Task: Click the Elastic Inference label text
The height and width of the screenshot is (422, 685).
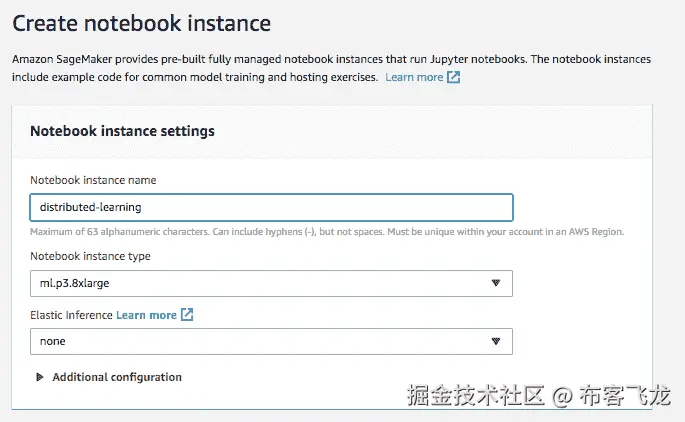Action: [71, 315]
